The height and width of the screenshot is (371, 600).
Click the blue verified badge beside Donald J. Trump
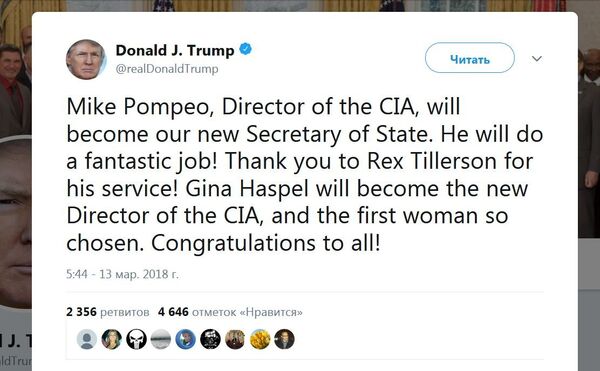point(245,49)
